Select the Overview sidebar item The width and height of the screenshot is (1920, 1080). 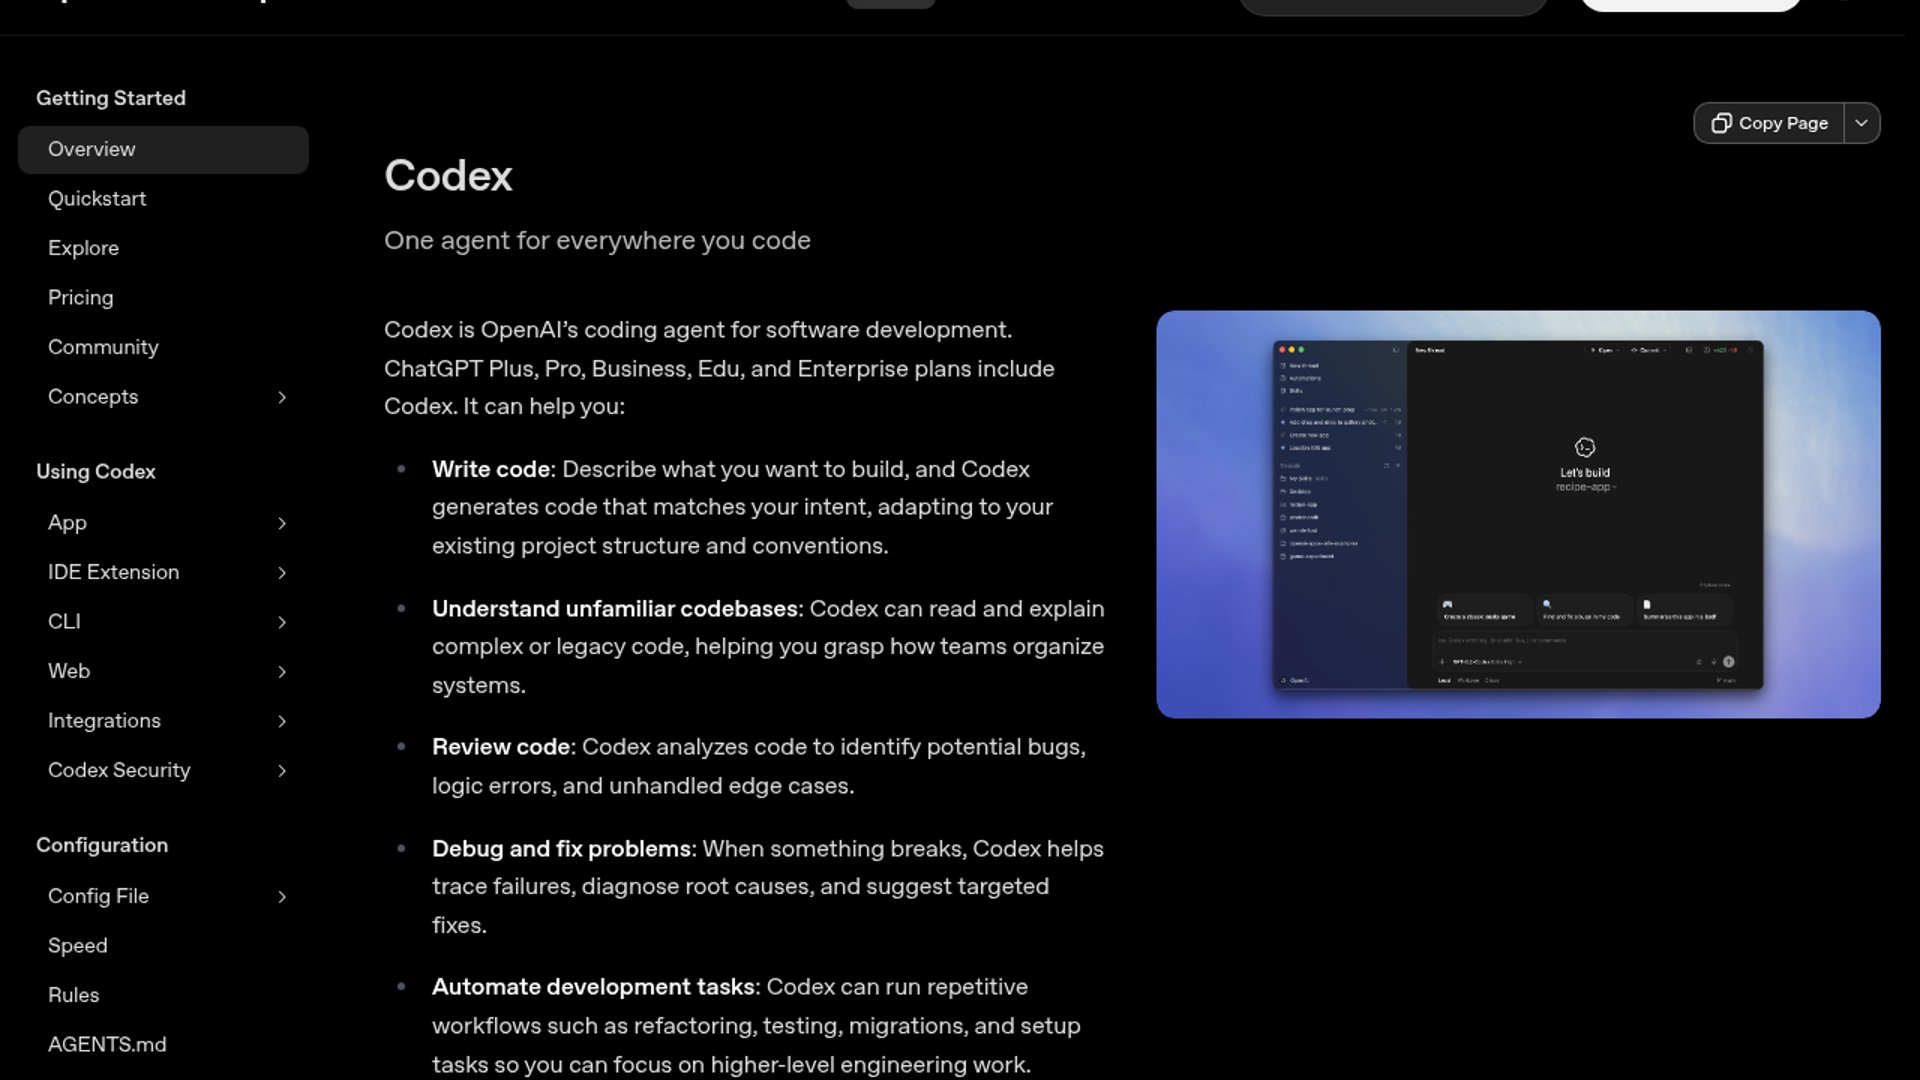tap(92, 149)
